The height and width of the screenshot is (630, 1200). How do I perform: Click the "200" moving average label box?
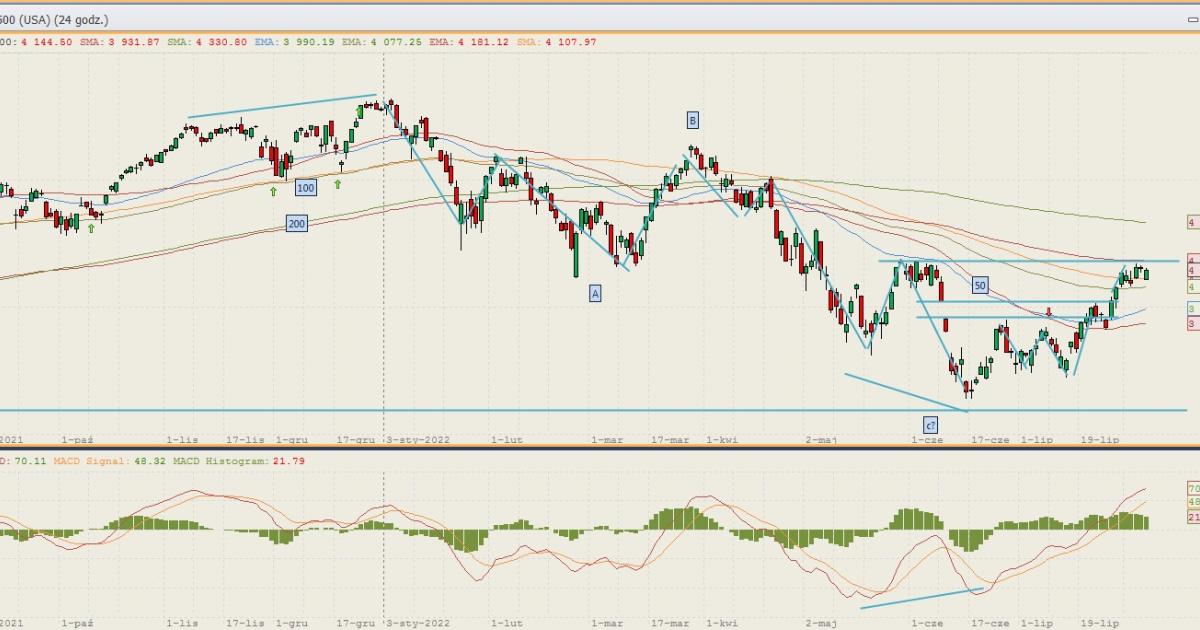point(296,224)
